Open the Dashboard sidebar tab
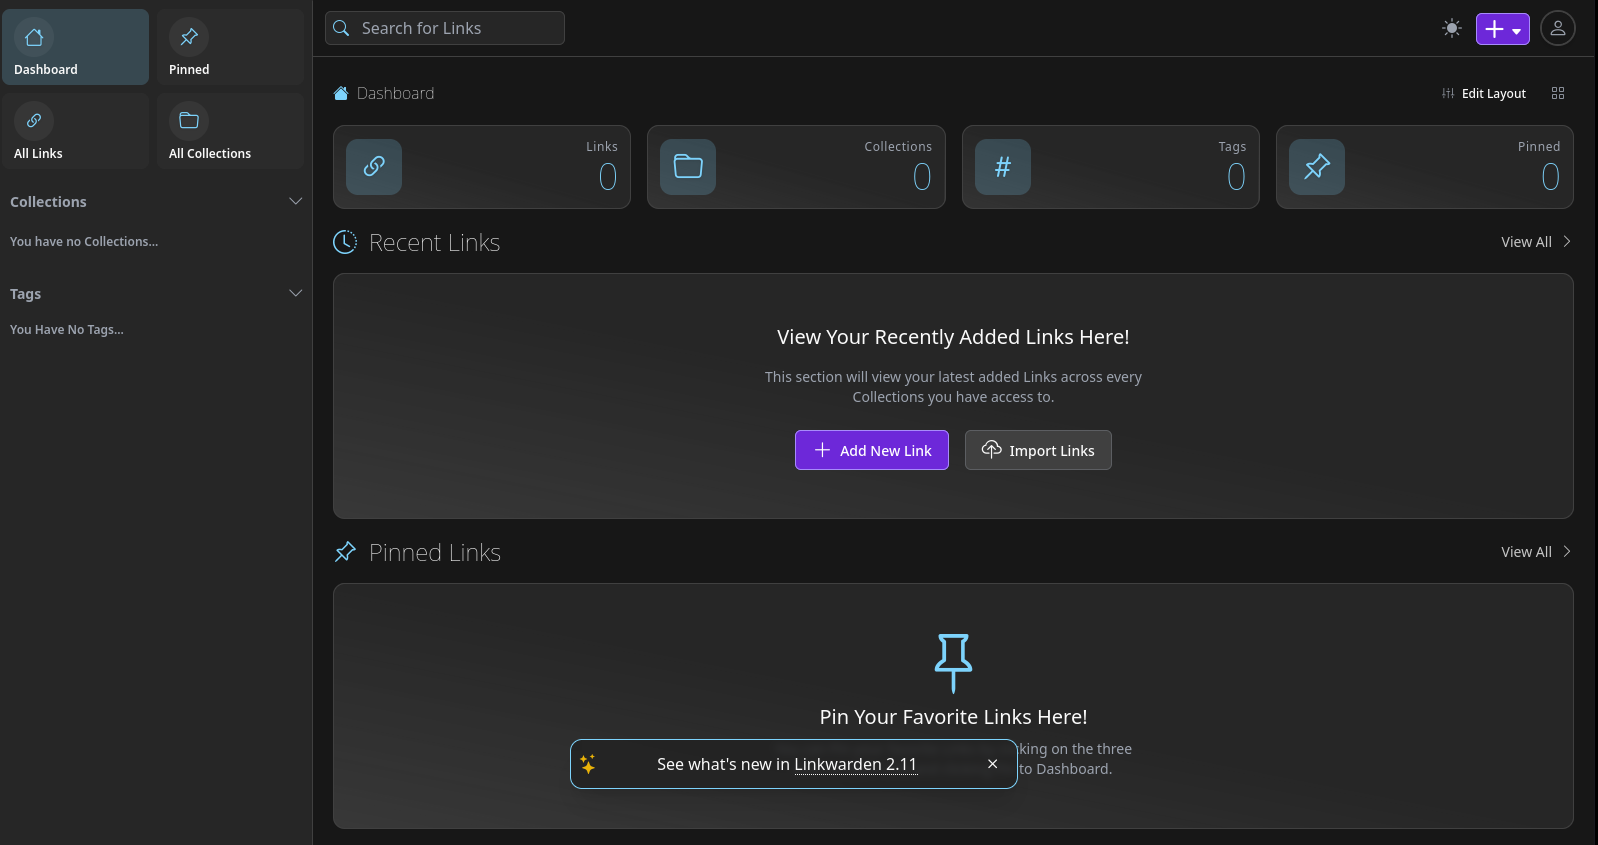The width and height of the screenshot is (1598, 845). (76, 48)
